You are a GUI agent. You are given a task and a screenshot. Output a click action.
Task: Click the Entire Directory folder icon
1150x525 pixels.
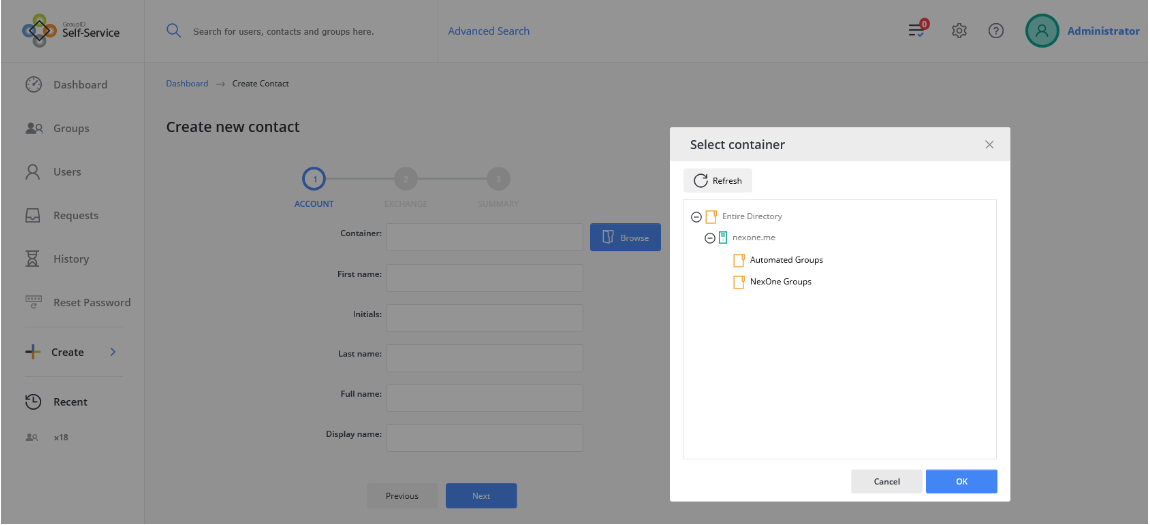[711, 216]
